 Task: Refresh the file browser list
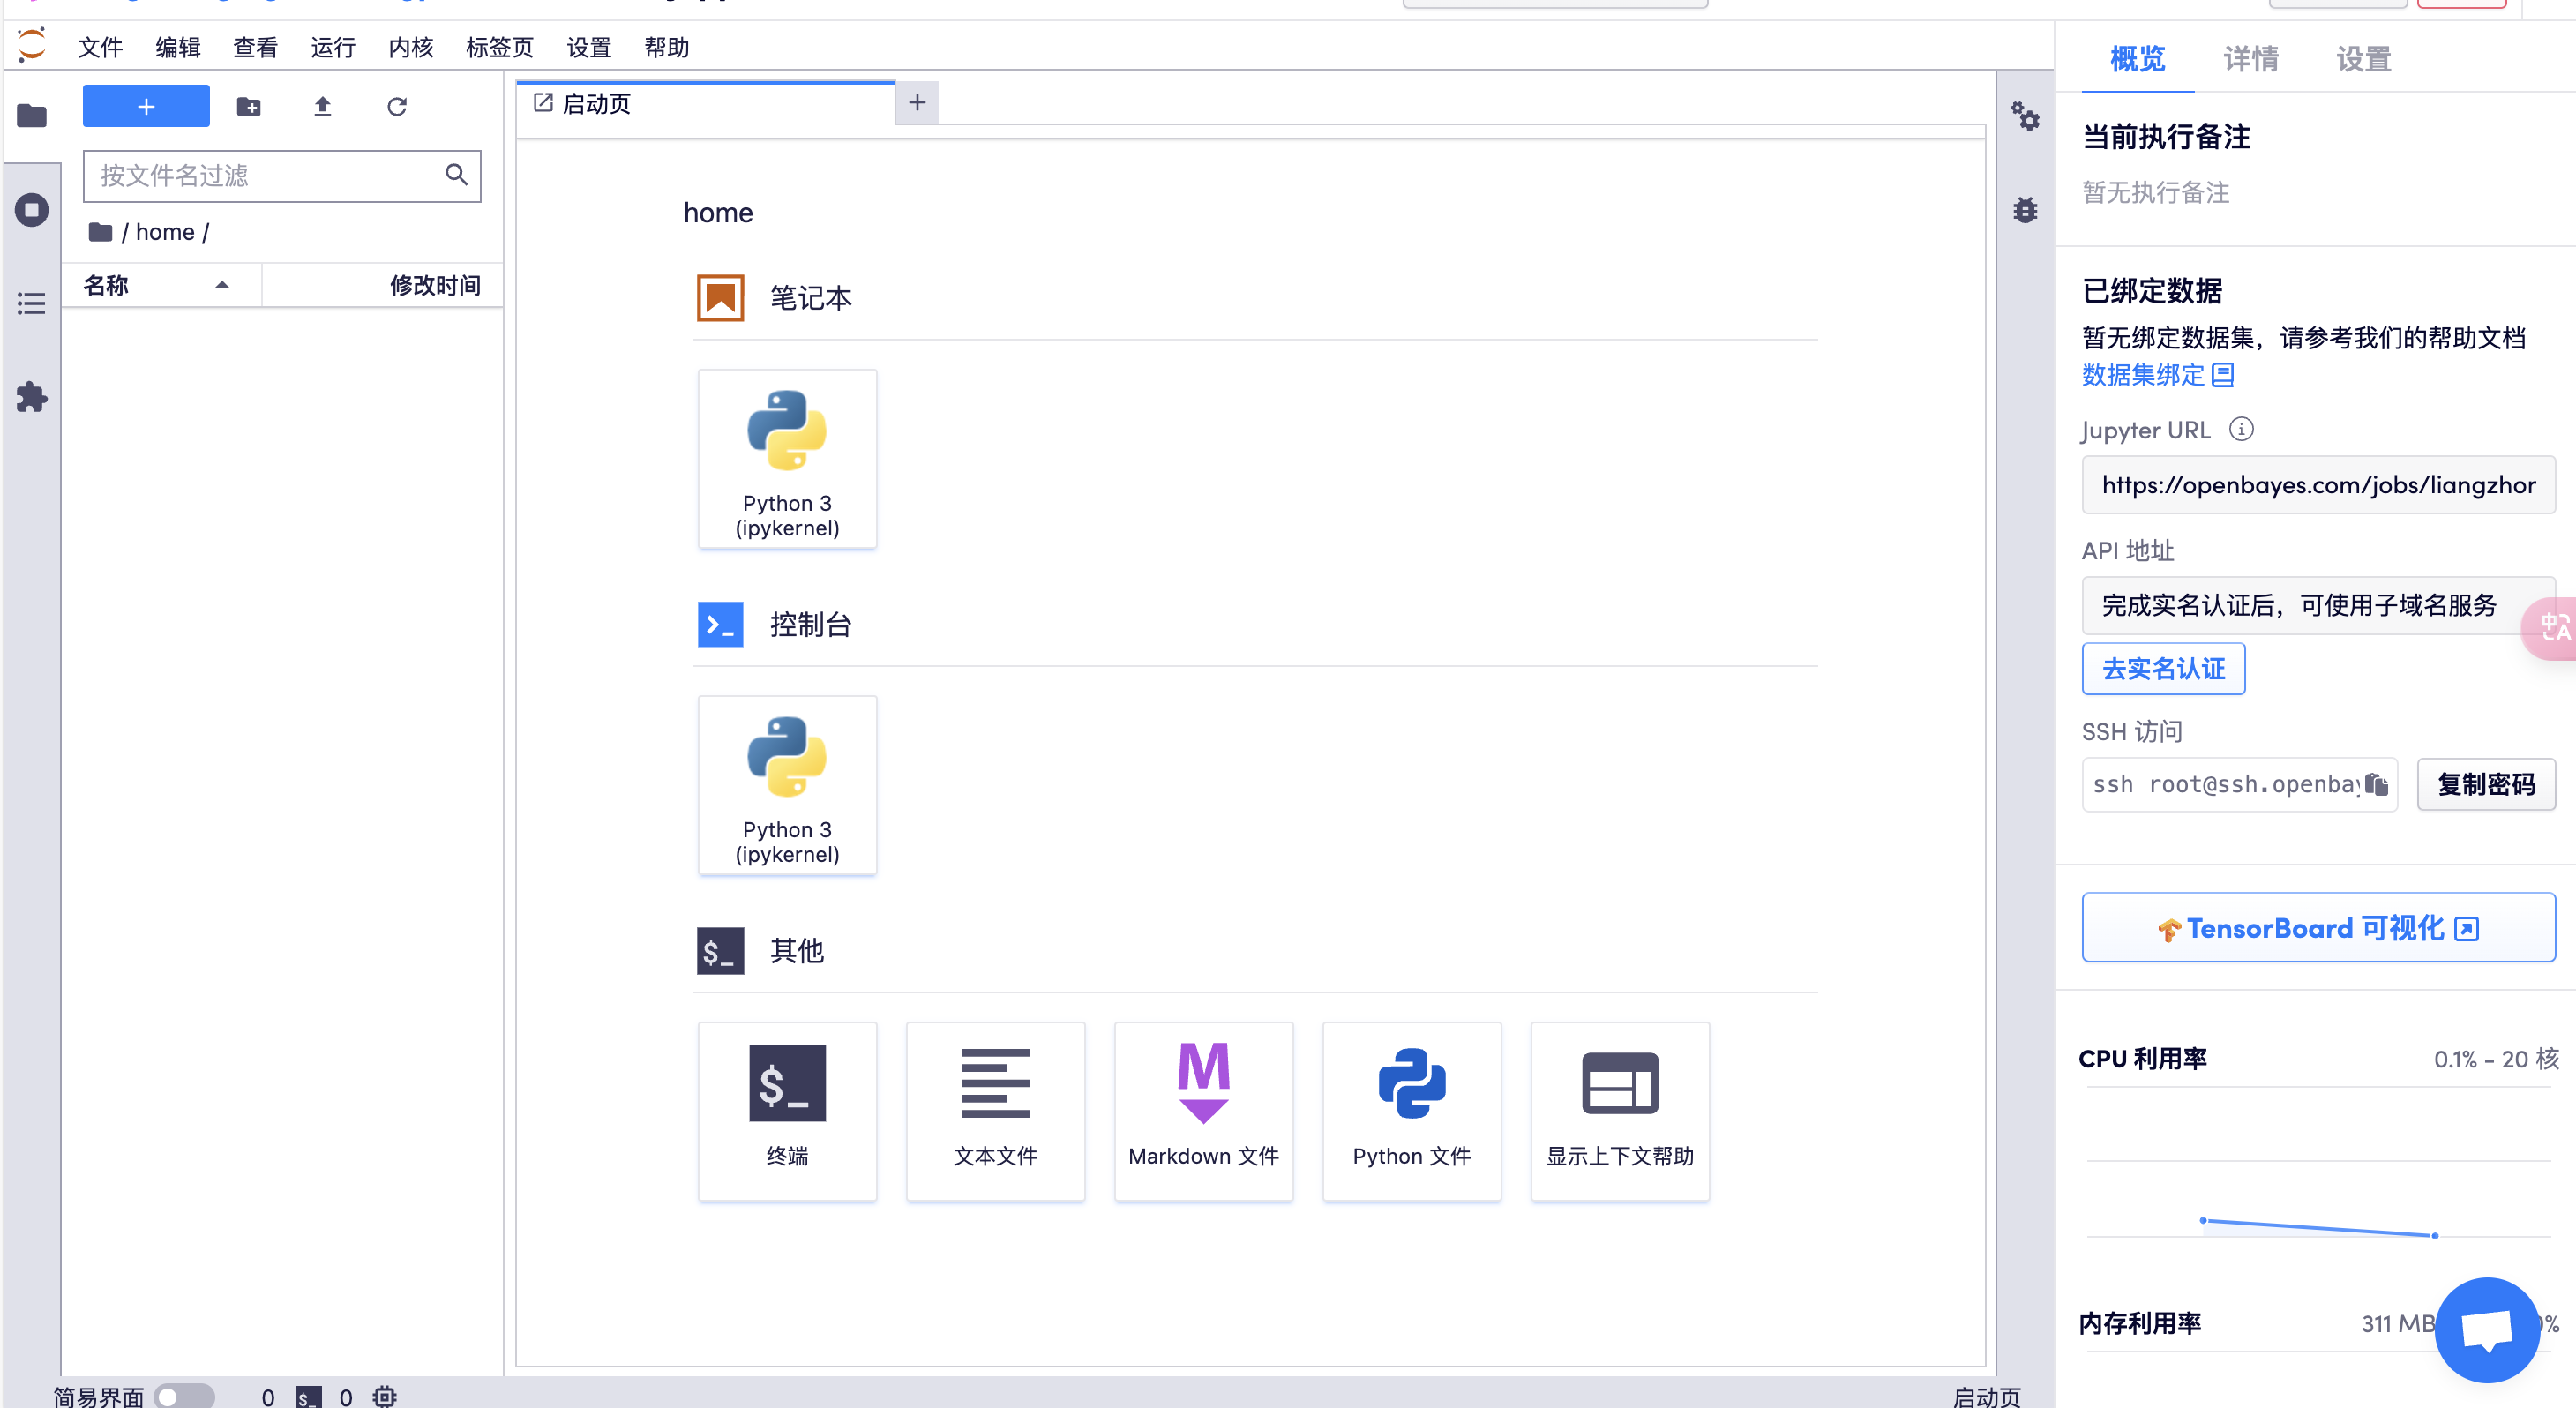(397, 107)
